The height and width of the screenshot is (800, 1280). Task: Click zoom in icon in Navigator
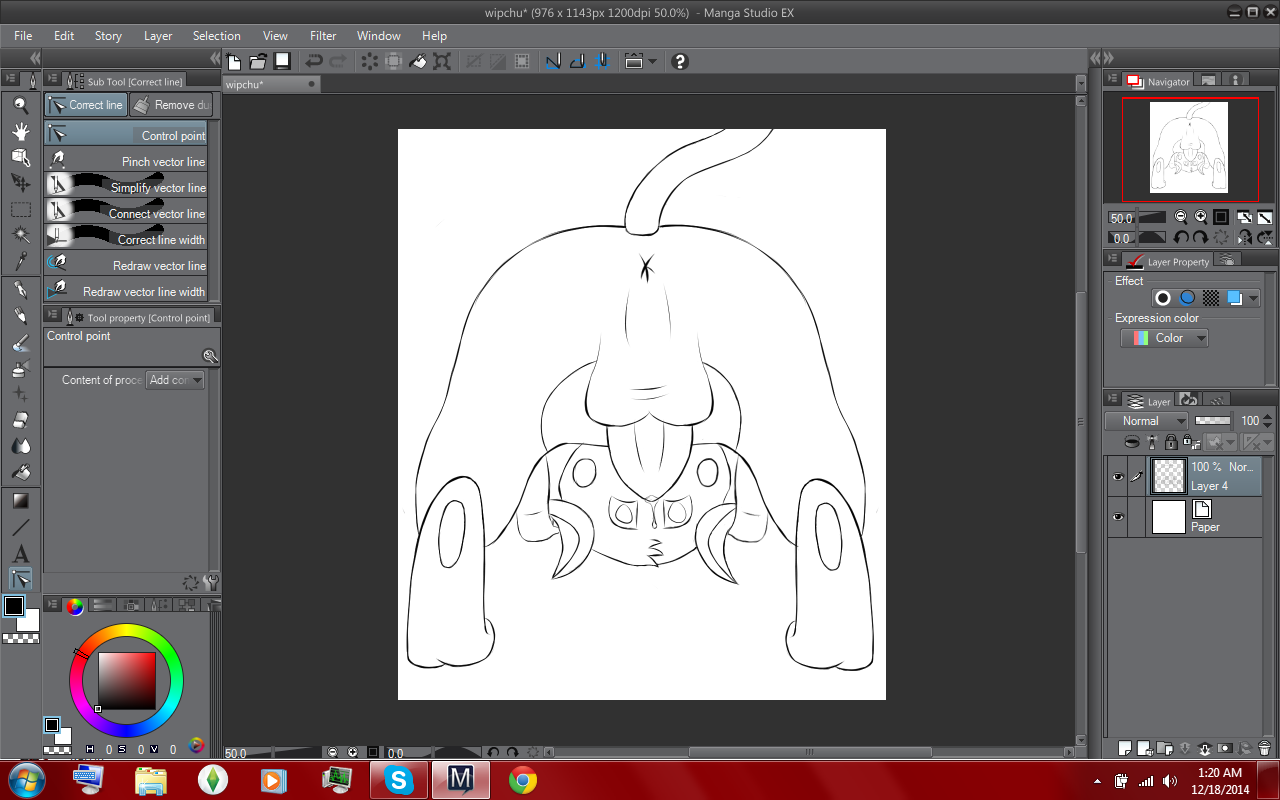click(1201, 217)
